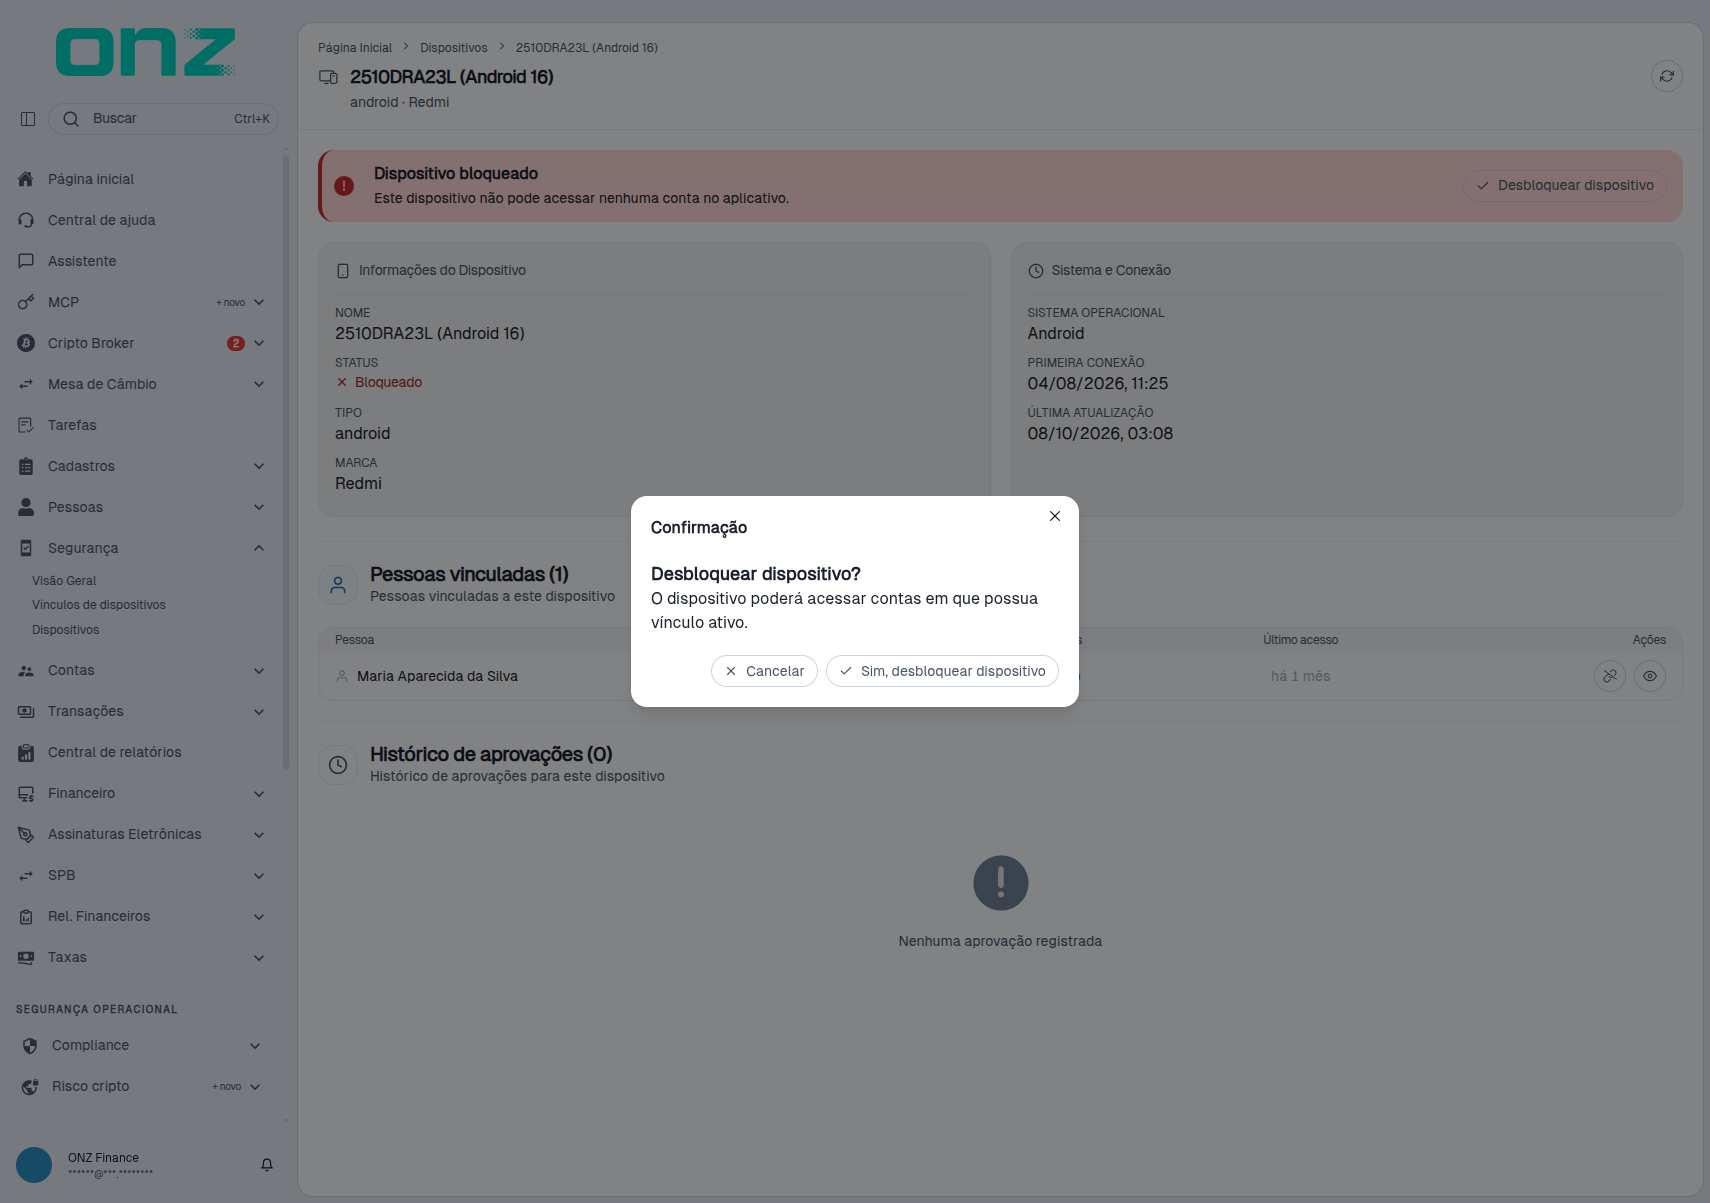
Task: Click the Financeiro icon in sidebar
Action: coord(26,794)
